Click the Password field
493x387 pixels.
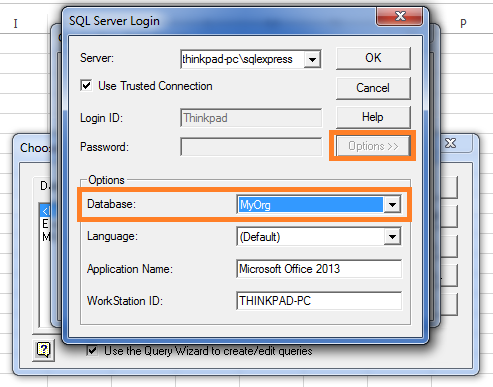tap(251, 147)
